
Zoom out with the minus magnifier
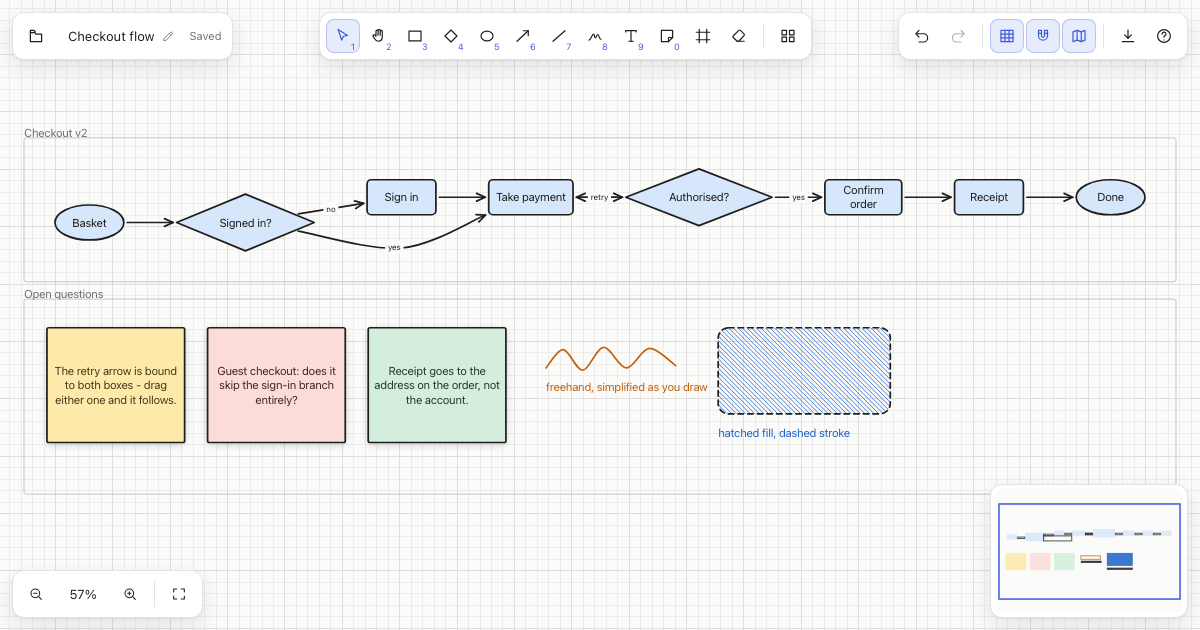coord(36,594)
